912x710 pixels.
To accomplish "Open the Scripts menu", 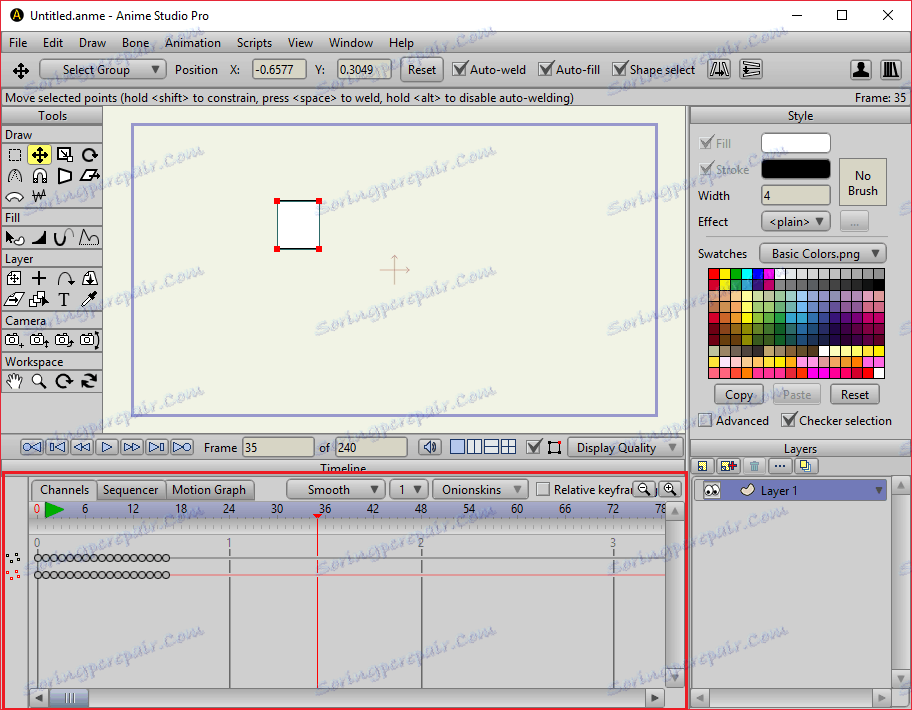I will (x=254, y=42).
